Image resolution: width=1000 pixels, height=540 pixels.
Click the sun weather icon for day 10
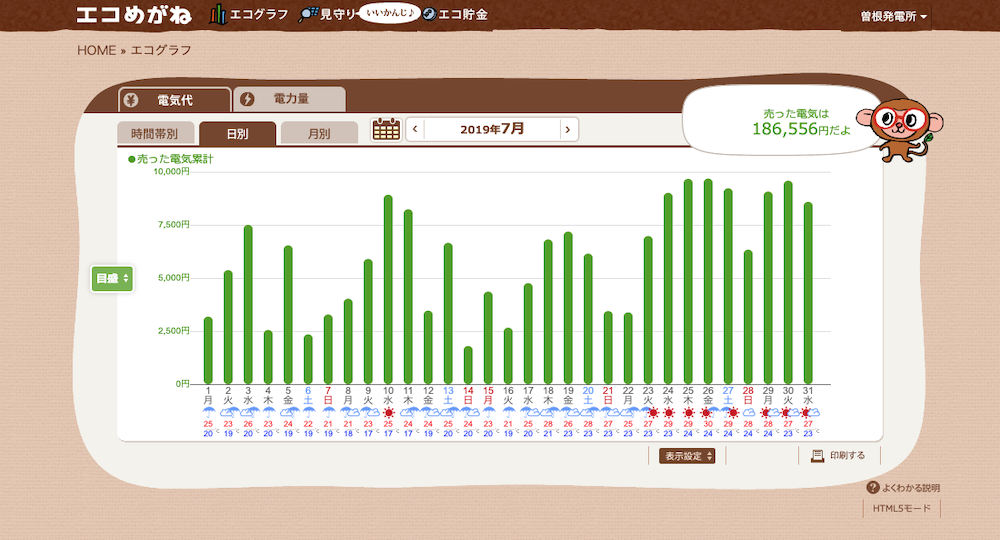(388, 412)
